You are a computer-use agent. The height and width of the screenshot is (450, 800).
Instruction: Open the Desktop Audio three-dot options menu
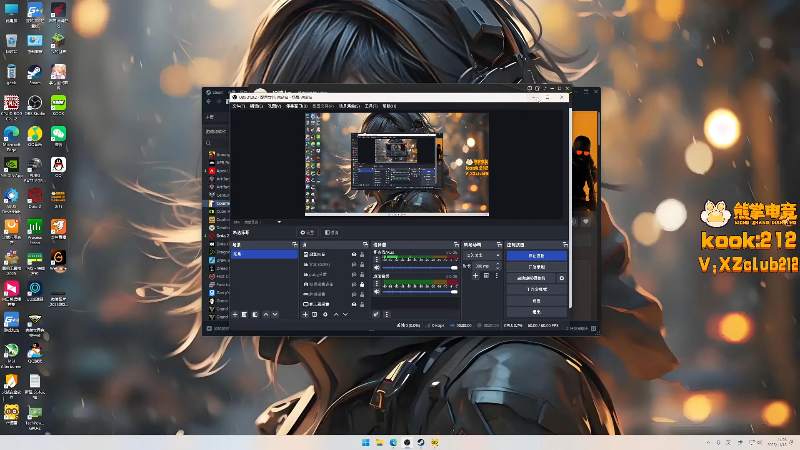(x=377, y=284)
